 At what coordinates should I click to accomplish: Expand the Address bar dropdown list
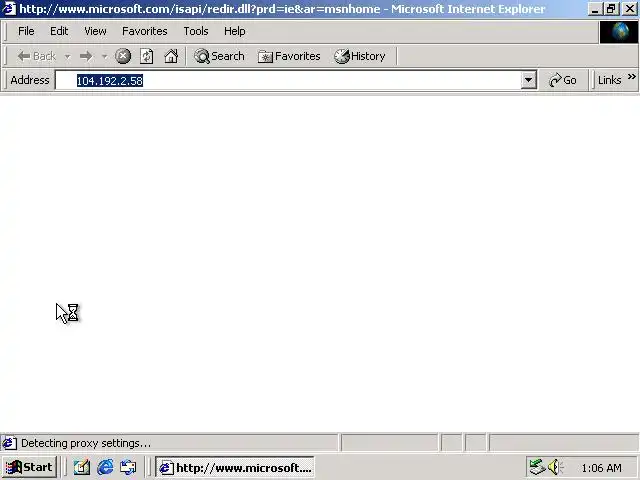(x=528, y=80)
